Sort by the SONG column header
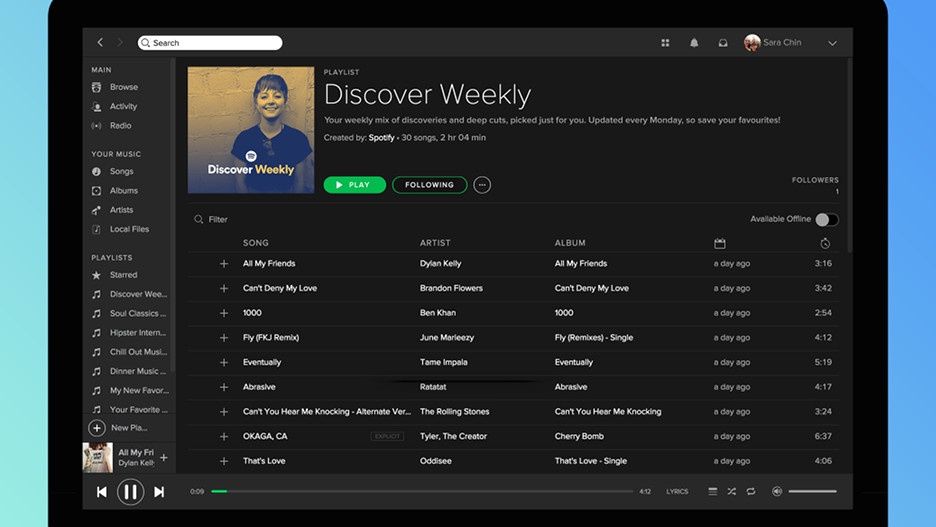The width and height of the screenshot is (936, 527). pos(255,243)
